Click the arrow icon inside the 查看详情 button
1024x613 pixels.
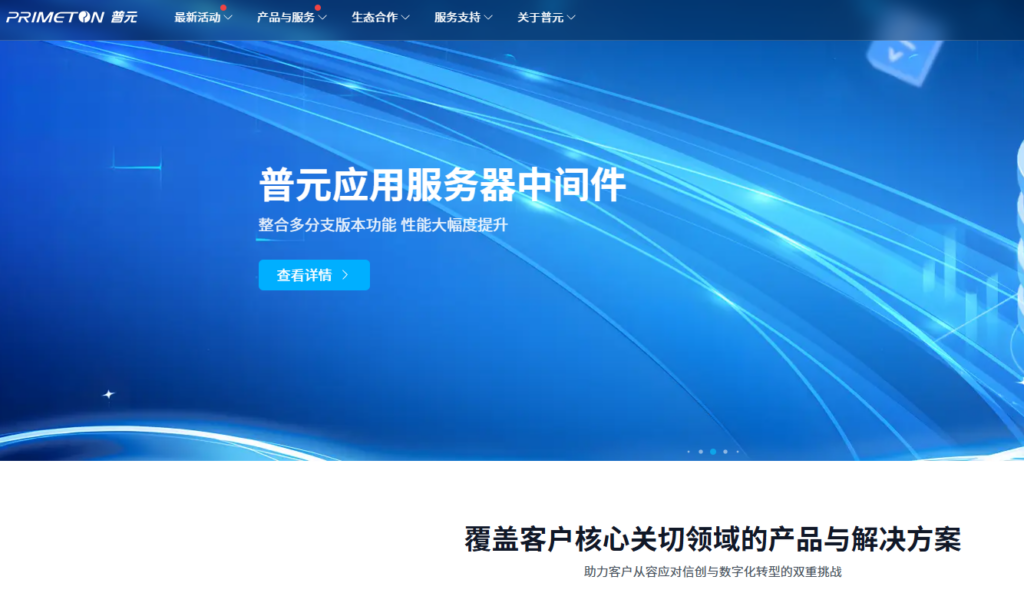point(343,275)
